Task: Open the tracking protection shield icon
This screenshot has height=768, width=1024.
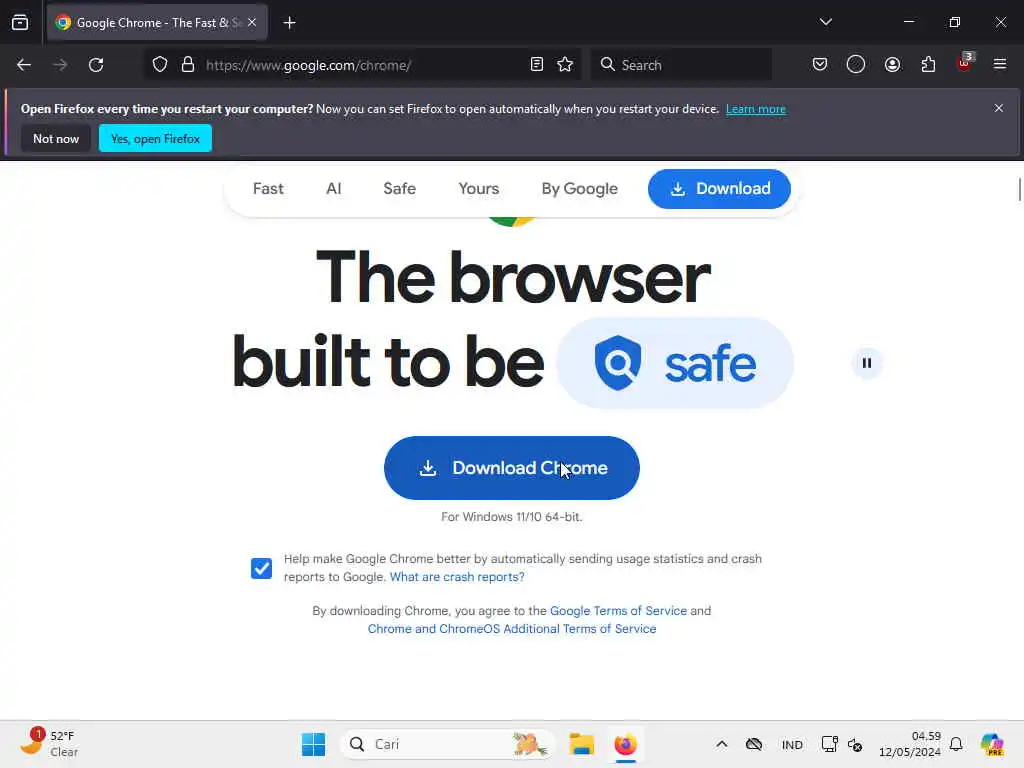Action: click(160, 65)
